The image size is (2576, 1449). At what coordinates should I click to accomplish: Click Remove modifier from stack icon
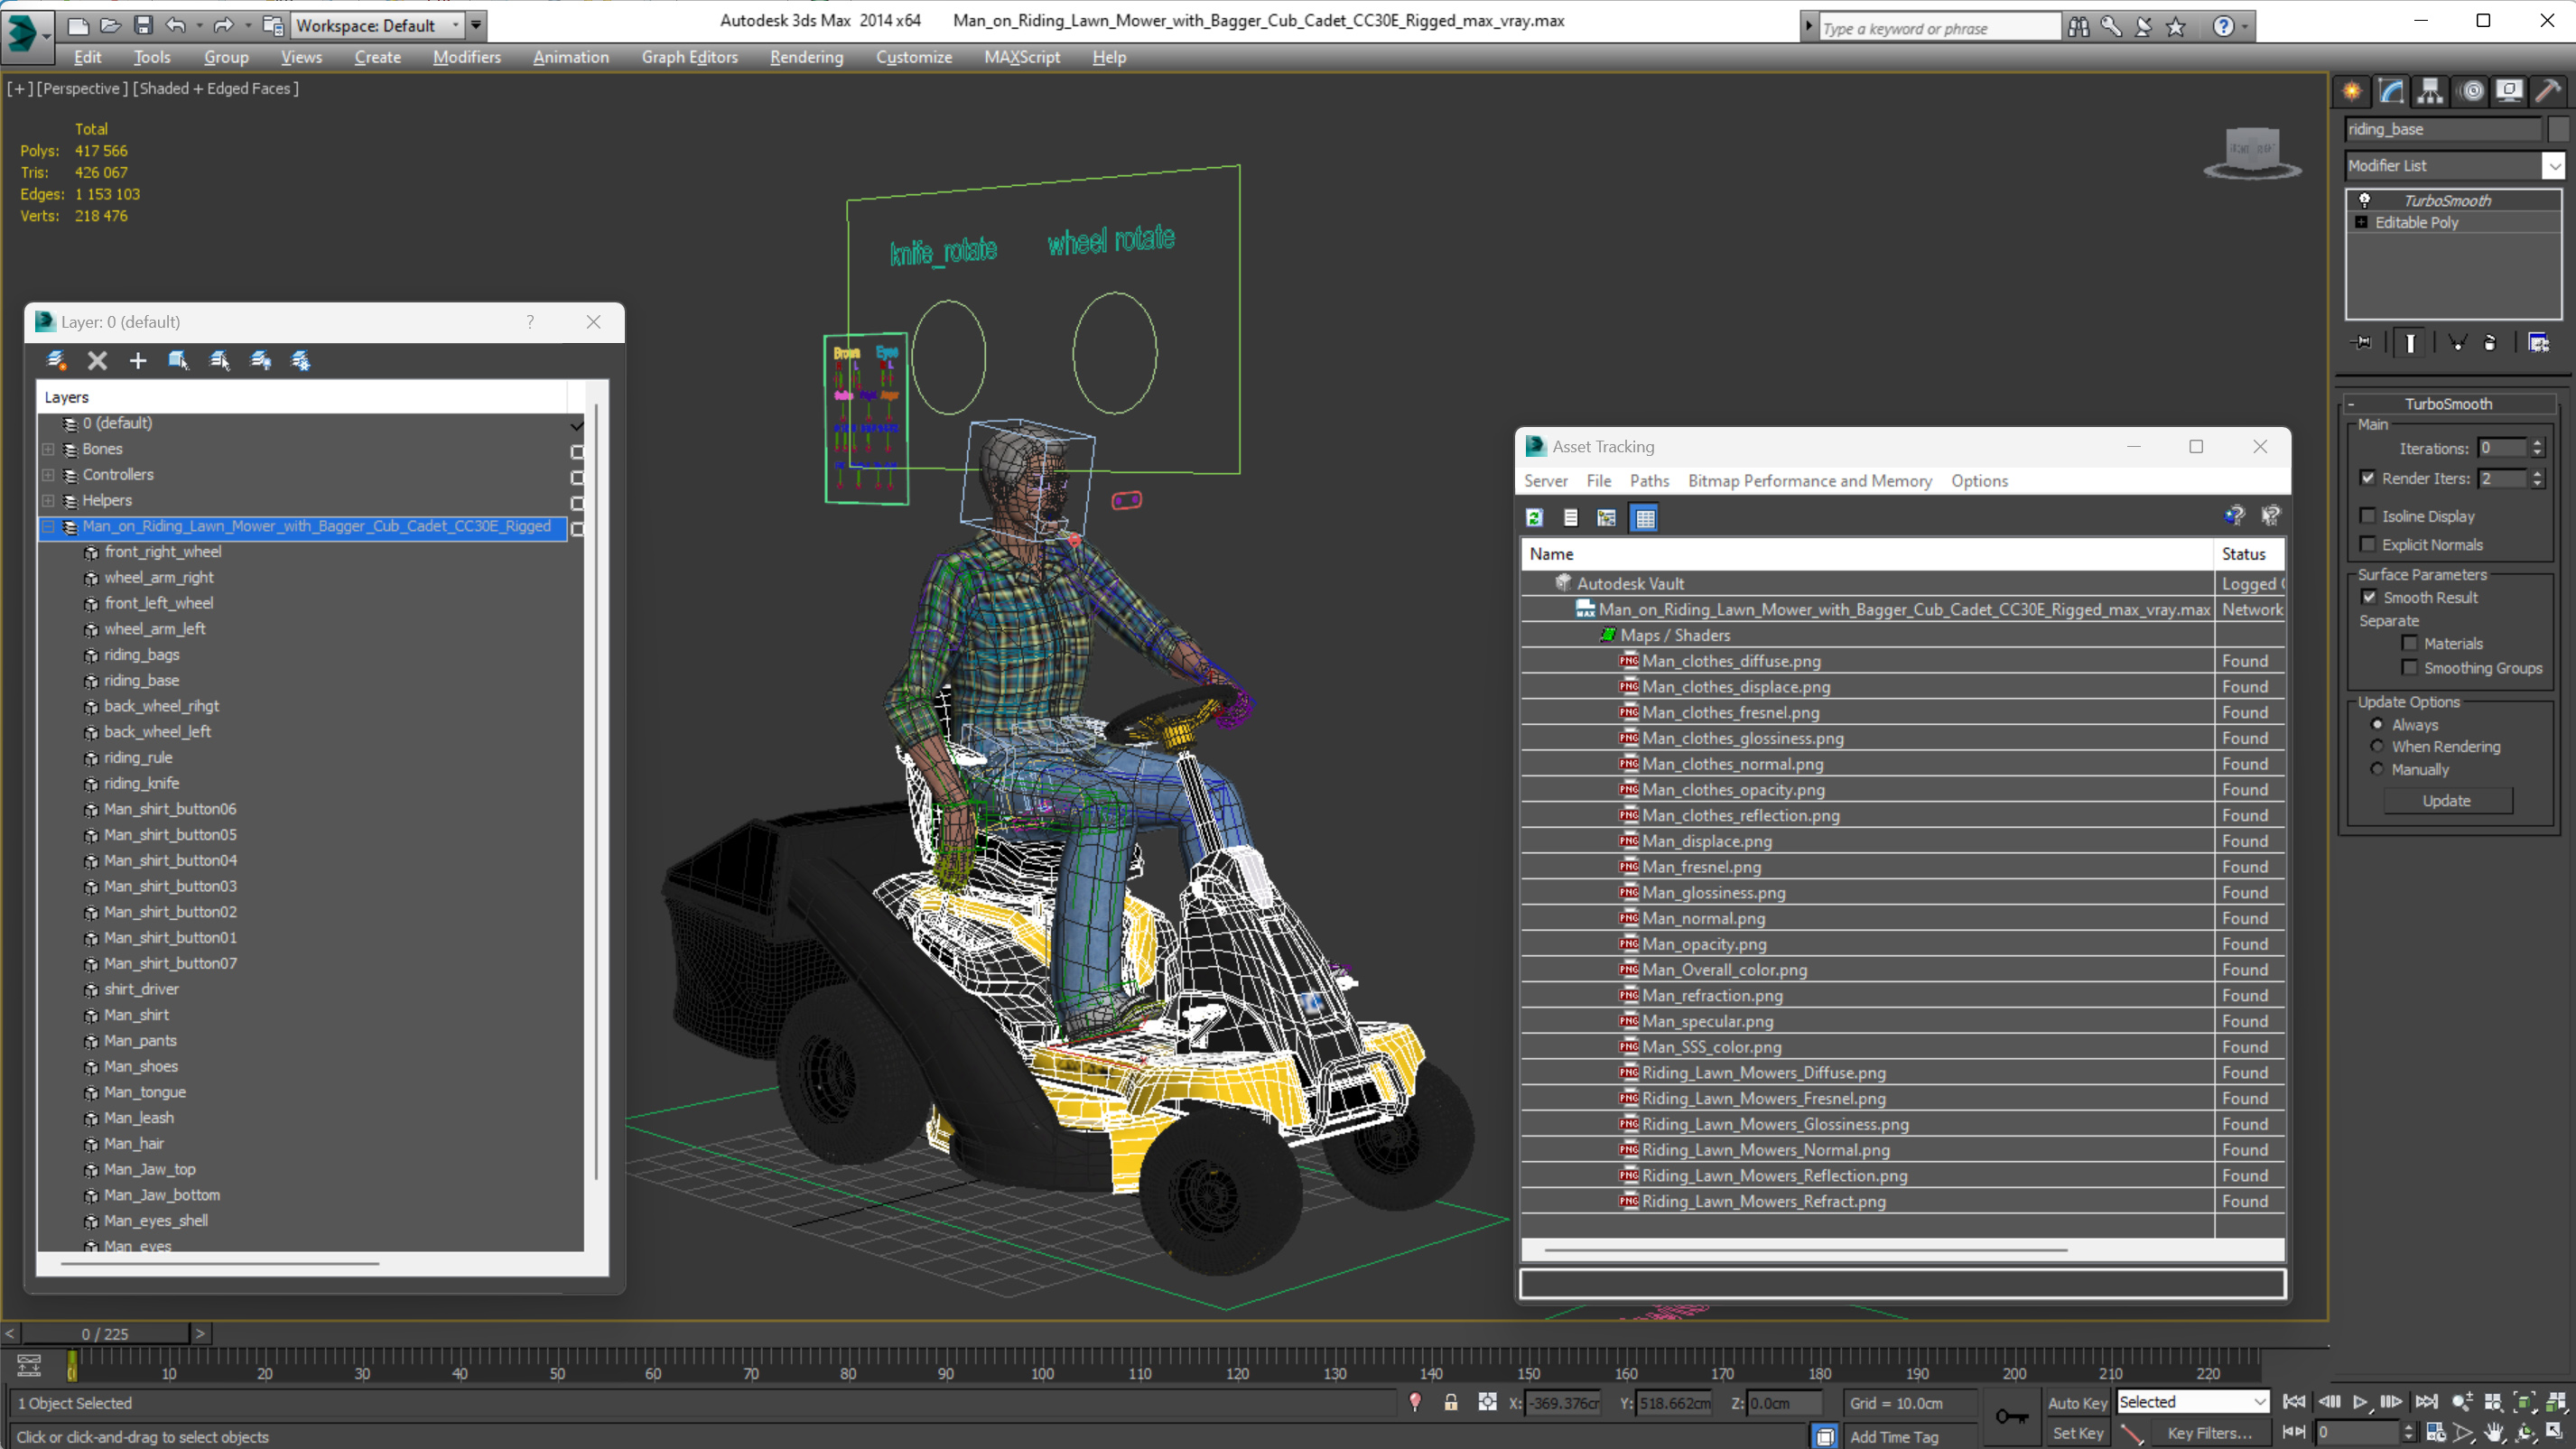point(2490,343)
